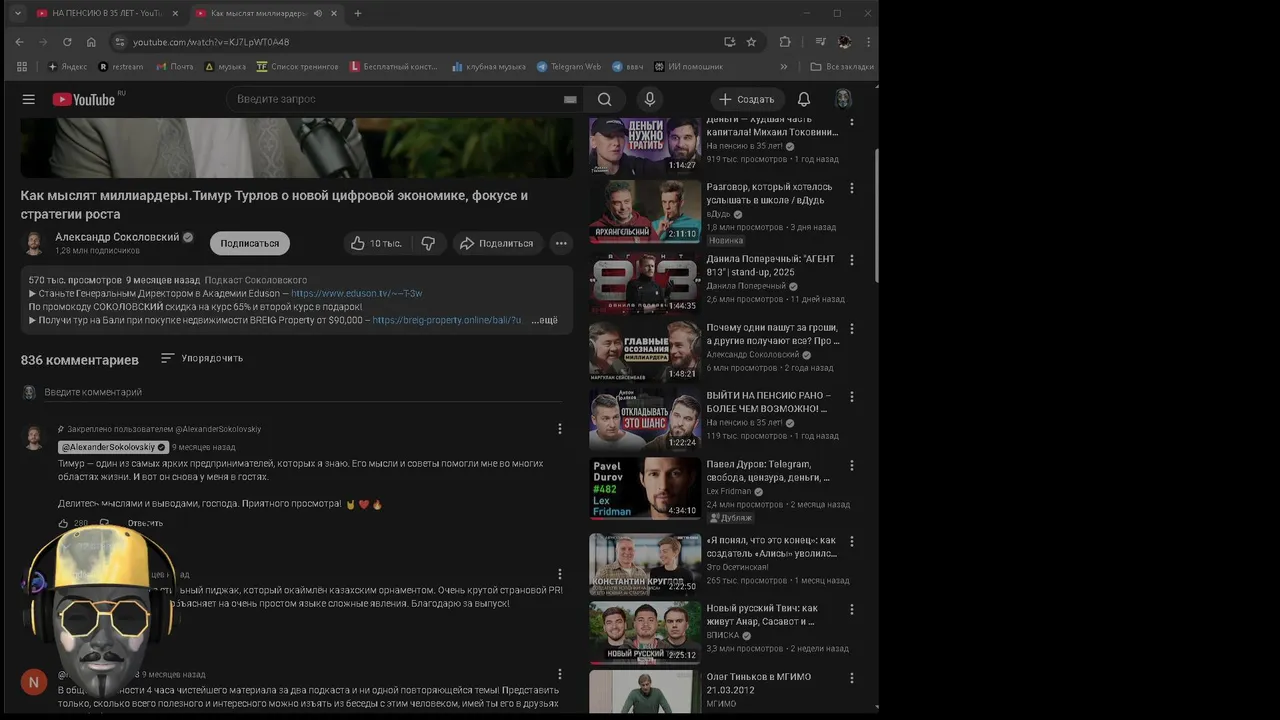
Task: Open the tab search dropdown arrow
Action: (17, 13)
